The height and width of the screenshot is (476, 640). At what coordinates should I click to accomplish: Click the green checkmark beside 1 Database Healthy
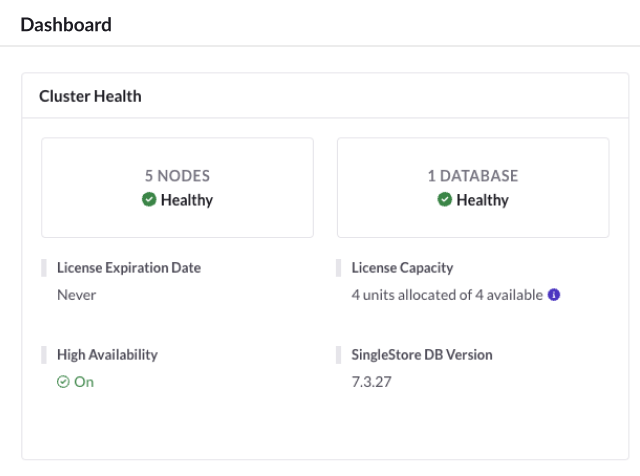444,200
